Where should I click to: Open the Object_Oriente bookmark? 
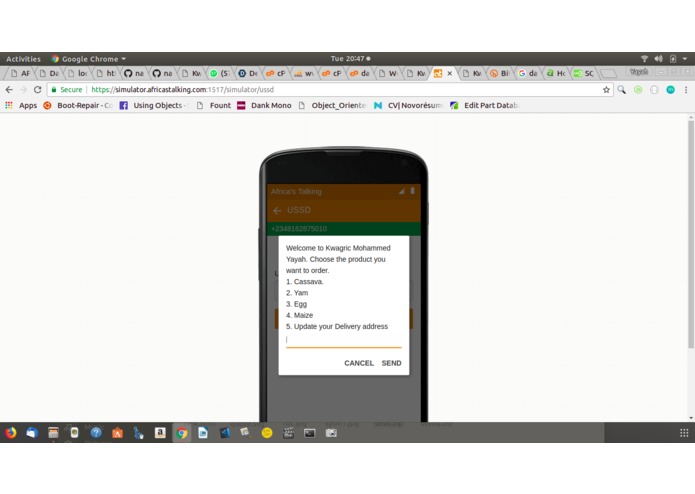click(x=332, y=105)
